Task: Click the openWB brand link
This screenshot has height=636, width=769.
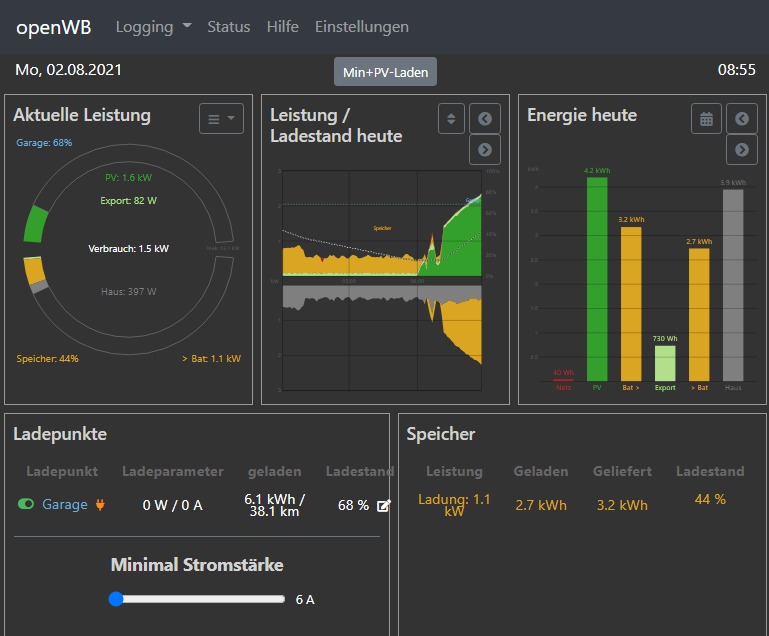Action: pos(53,27)
